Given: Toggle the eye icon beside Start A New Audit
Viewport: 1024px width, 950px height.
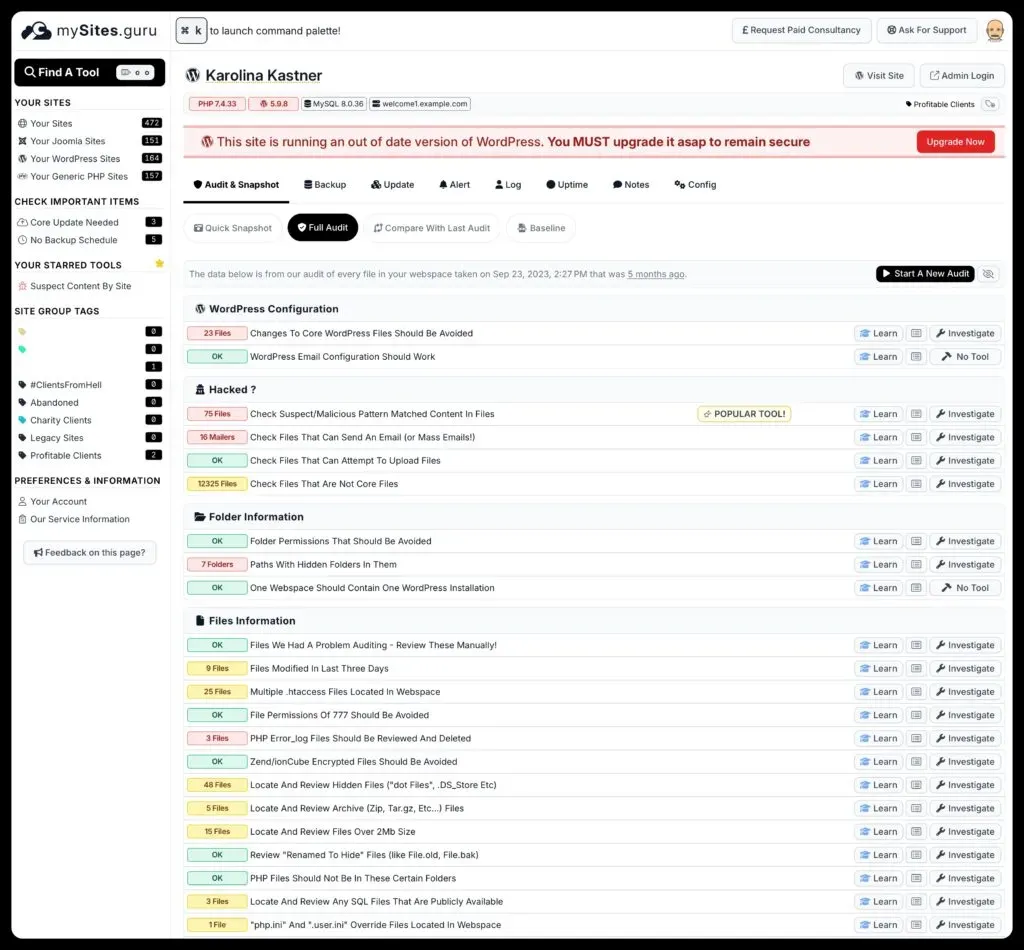Looking at the screenshot, I should tap(988, 273).
